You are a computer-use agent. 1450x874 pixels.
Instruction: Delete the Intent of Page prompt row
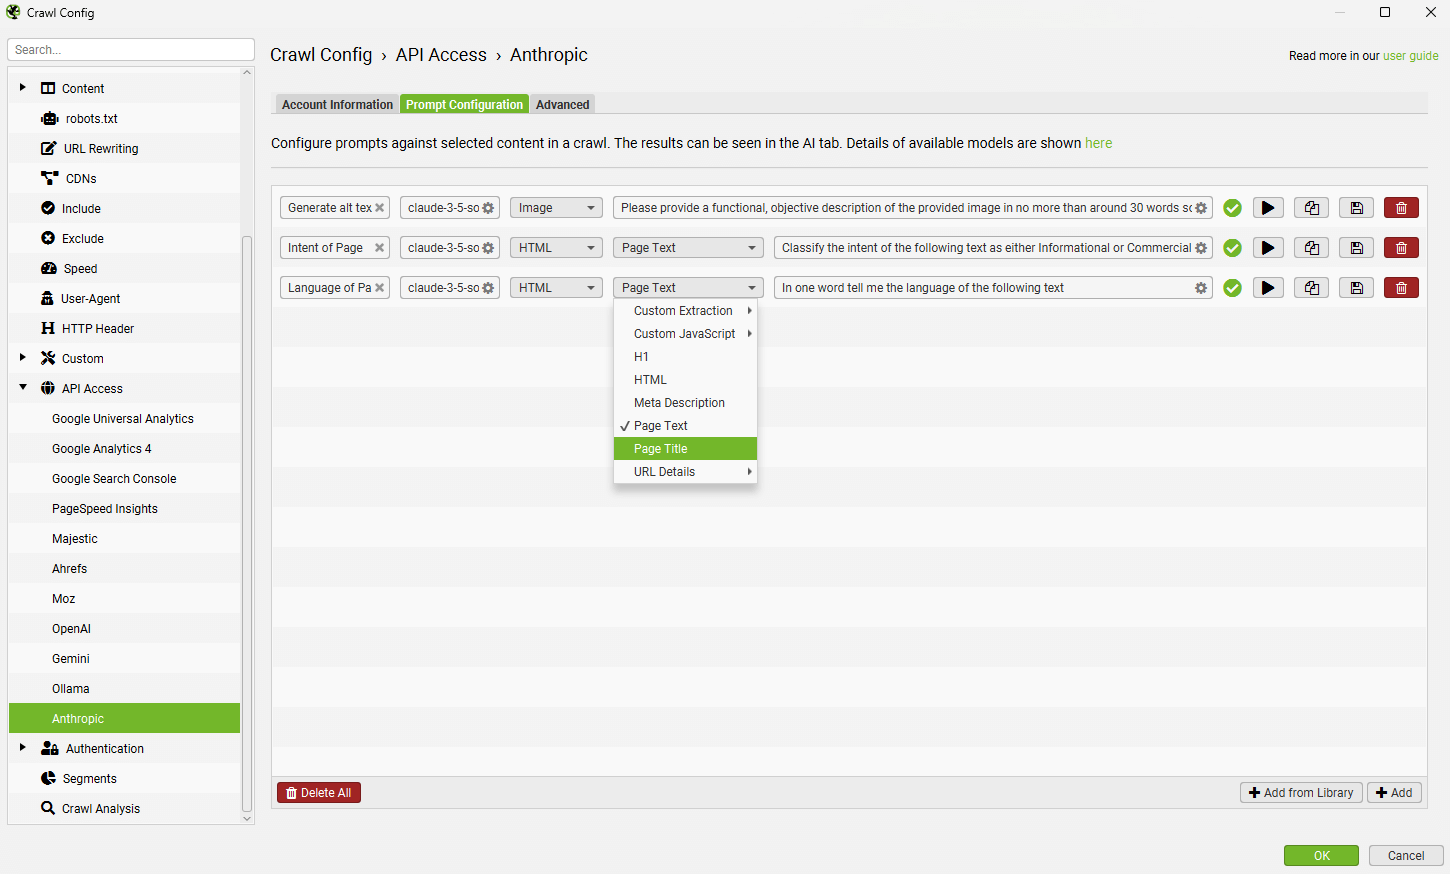[x=1401, y=248]
